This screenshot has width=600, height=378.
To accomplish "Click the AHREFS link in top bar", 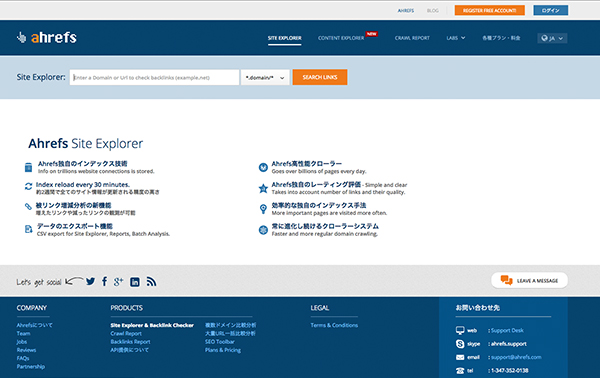I will point(406,11).
